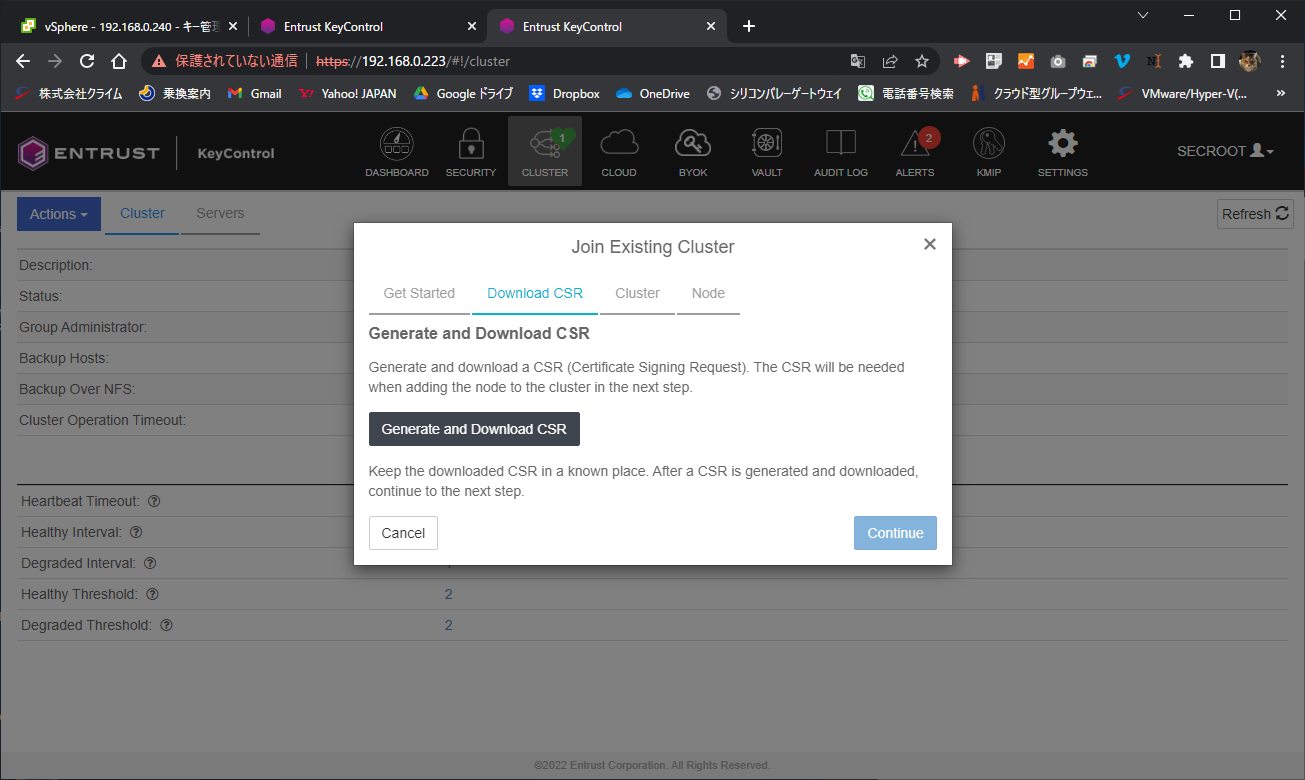This screenshot has height=780, width=1305.
Task: Open Gmail bookmark
Action: pyautogui.click(x=255, y=93)
